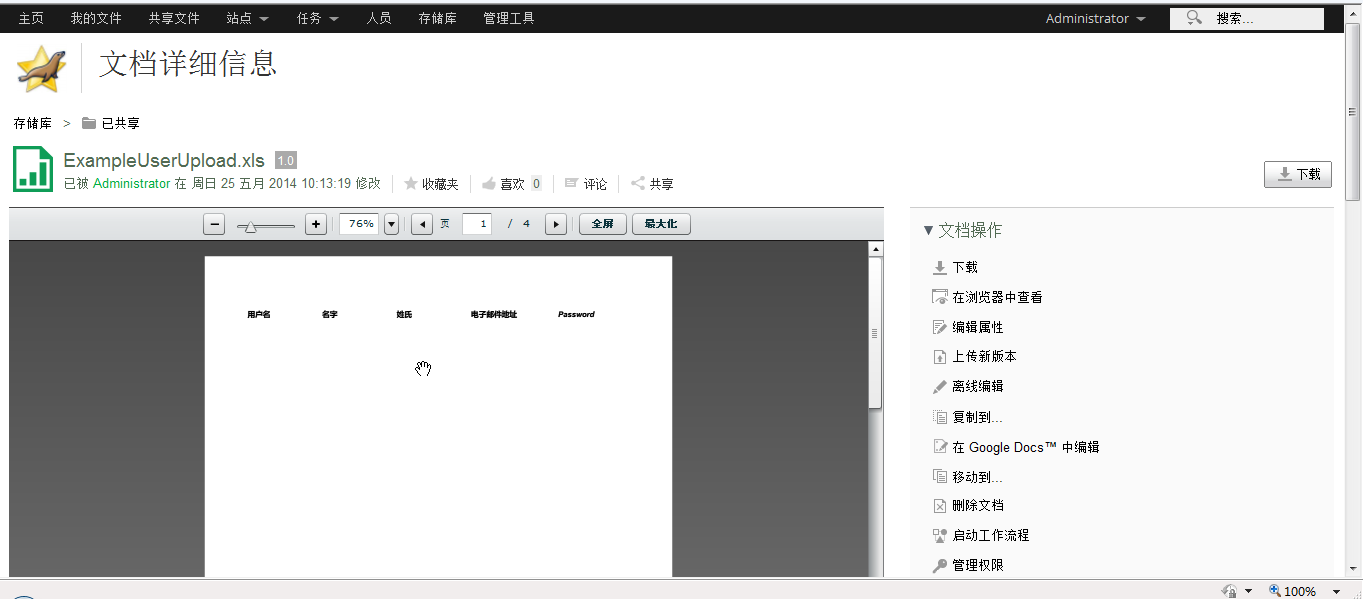Screen dimensions: 1363x599
Task: Open the Administrator user menu
Action: tap(1096, 18)
